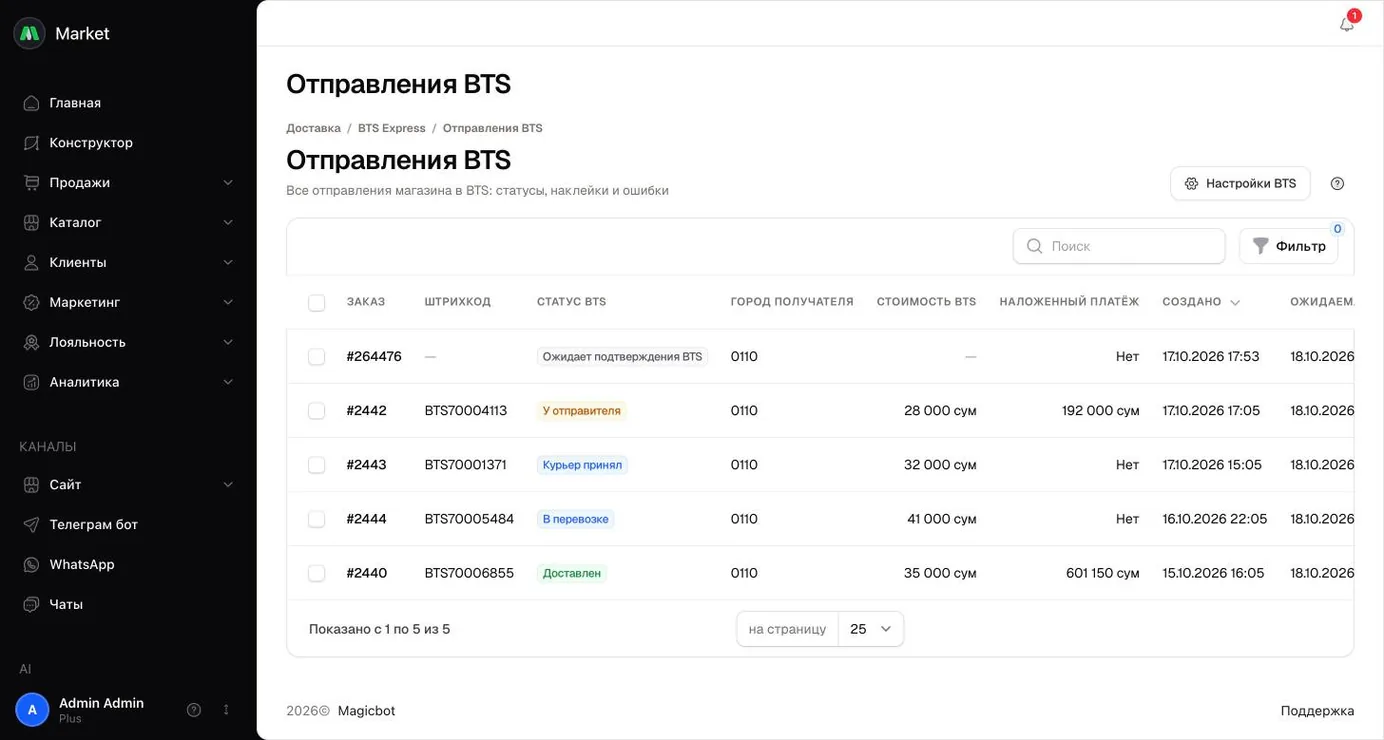Click the Главная home icon
The image size is (1384, 740).
[31, 103]
